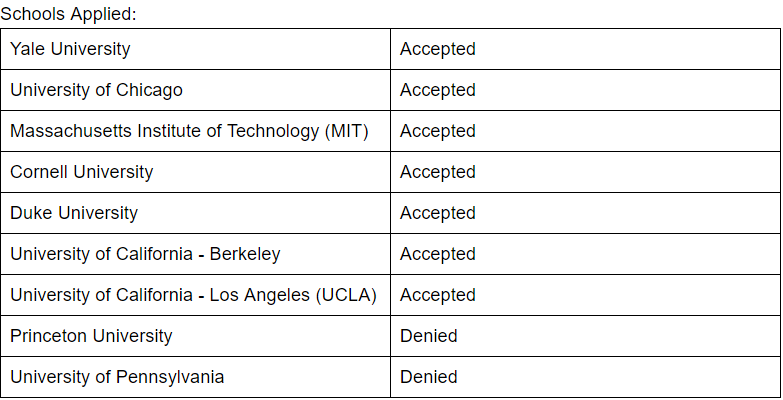The width and height of the screenshot is (783, 400).
Task: Click the Cornell University cell
Action: click(82, 172)
